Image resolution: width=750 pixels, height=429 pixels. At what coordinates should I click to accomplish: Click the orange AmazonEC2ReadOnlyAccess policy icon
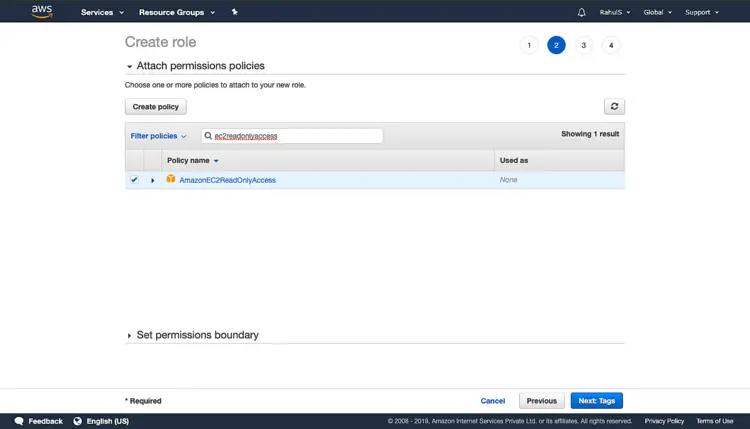[171, 179]
